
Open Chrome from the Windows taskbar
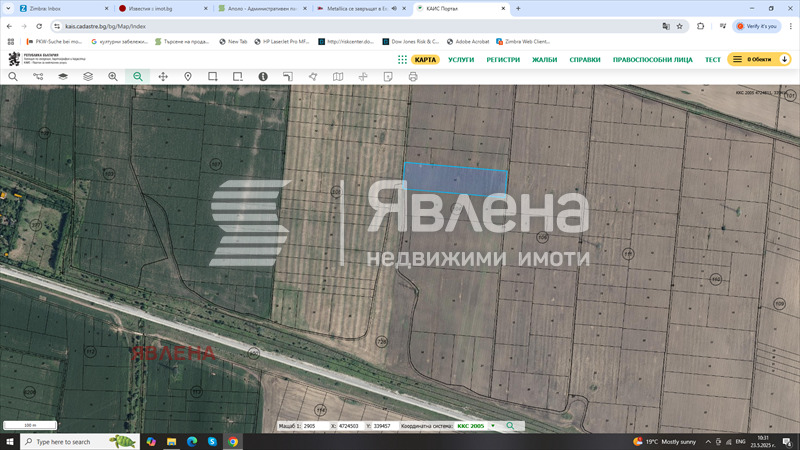tap(233, 441)
